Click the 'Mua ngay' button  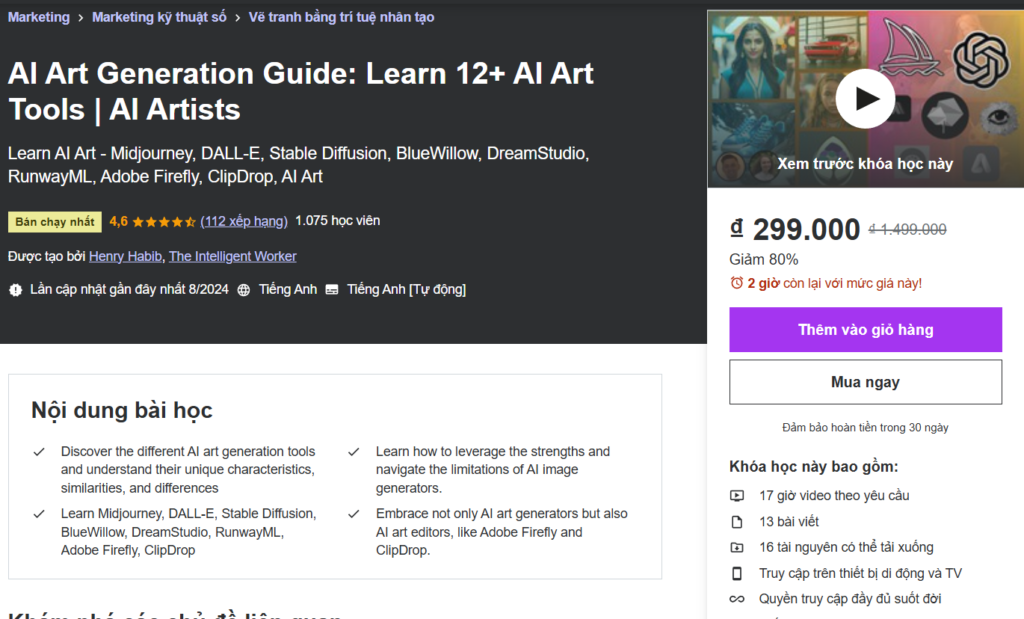(x=865, y=381)
